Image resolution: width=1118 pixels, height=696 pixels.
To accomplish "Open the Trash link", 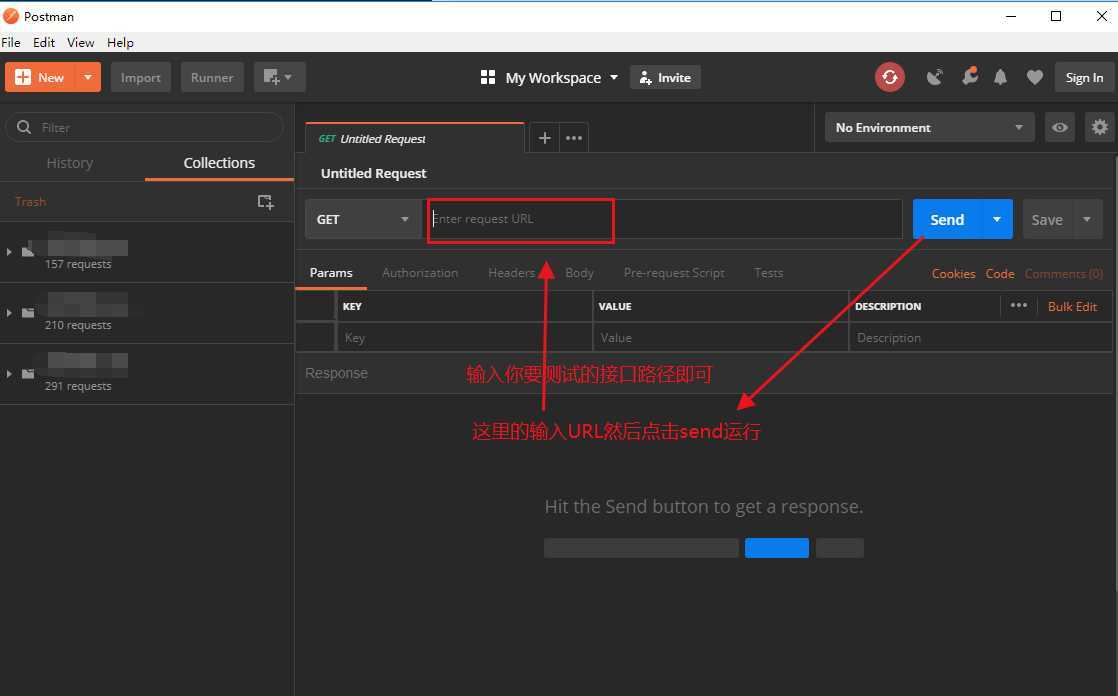I will (31, 202).
